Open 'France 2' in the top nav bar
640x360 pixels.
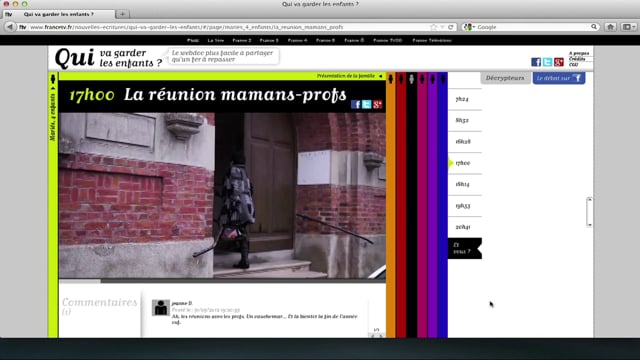click(x=242, y=40)
